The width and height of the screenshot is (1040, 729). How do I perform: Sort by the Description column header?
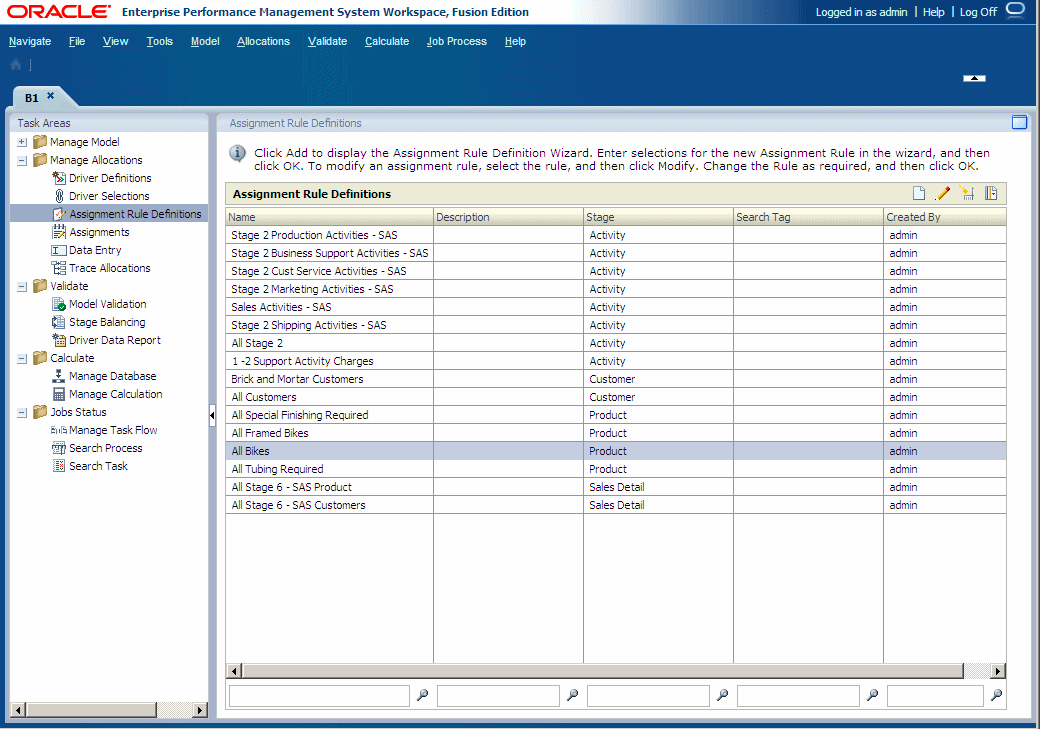click(x=509, y=217)
